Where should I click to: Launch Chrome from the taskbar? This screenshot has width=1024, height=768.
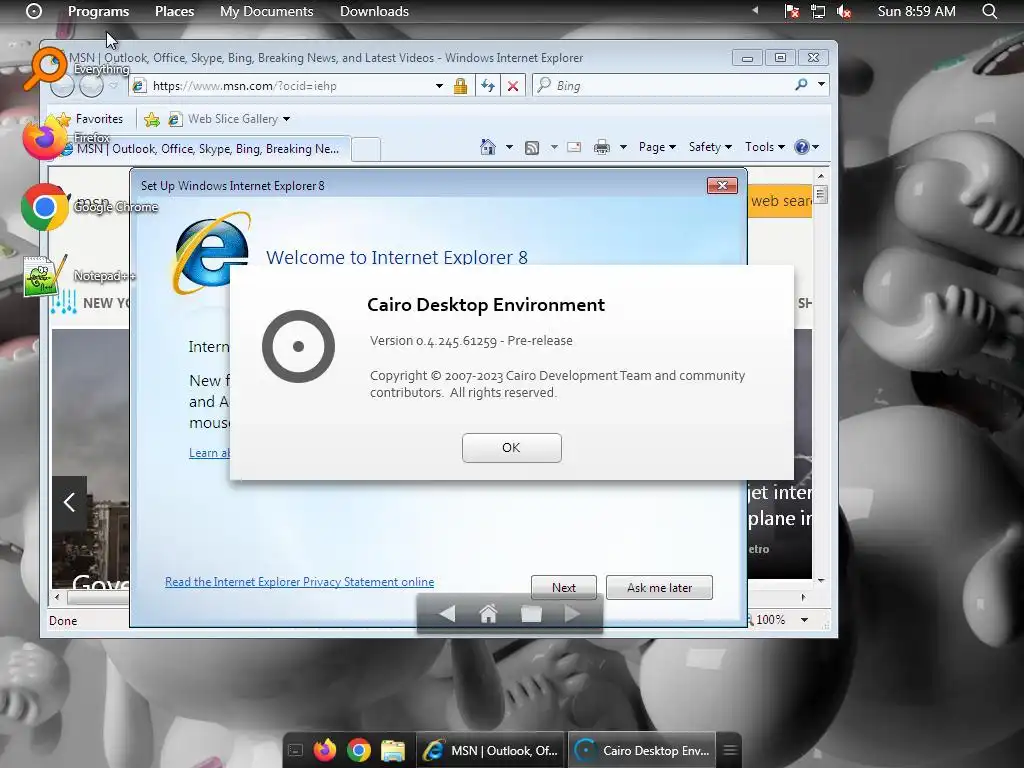pos(359,750)
